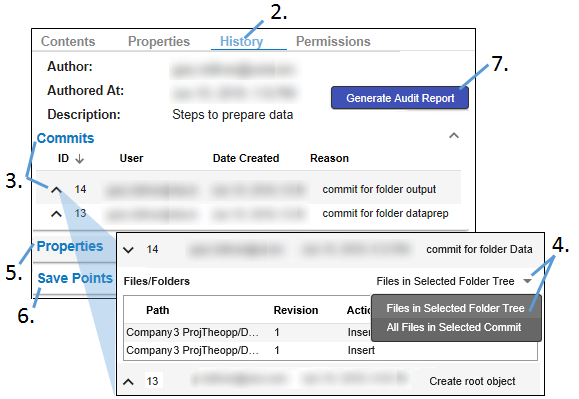Click the Generate Audit Report button

pyautogui.click(x=400, y=98)
